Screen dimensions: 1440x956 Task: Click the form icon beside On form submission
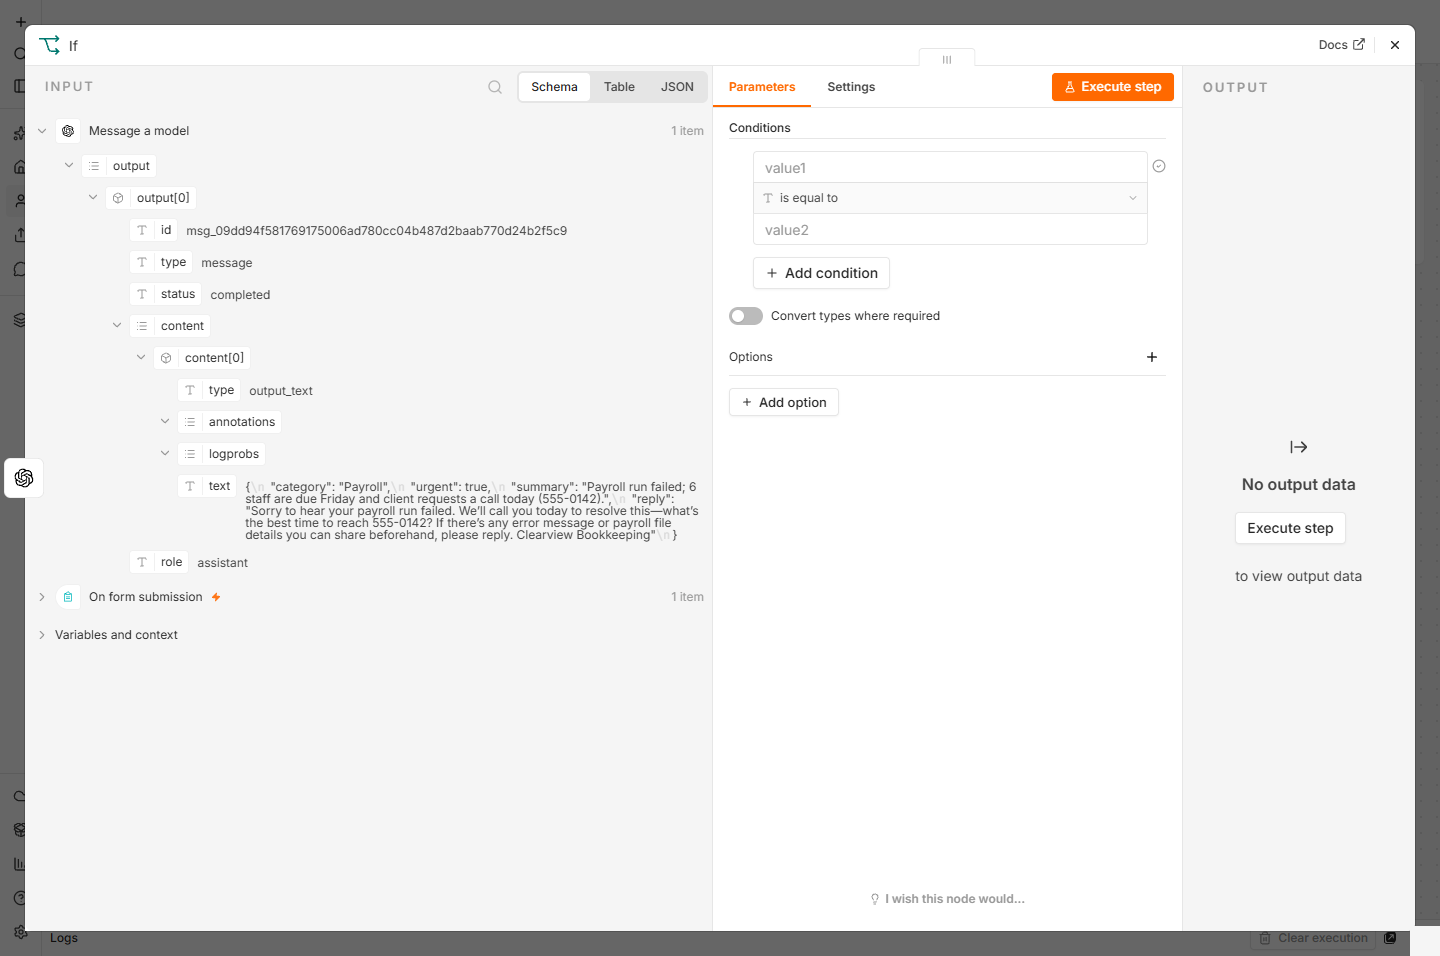tap(68, 597)
